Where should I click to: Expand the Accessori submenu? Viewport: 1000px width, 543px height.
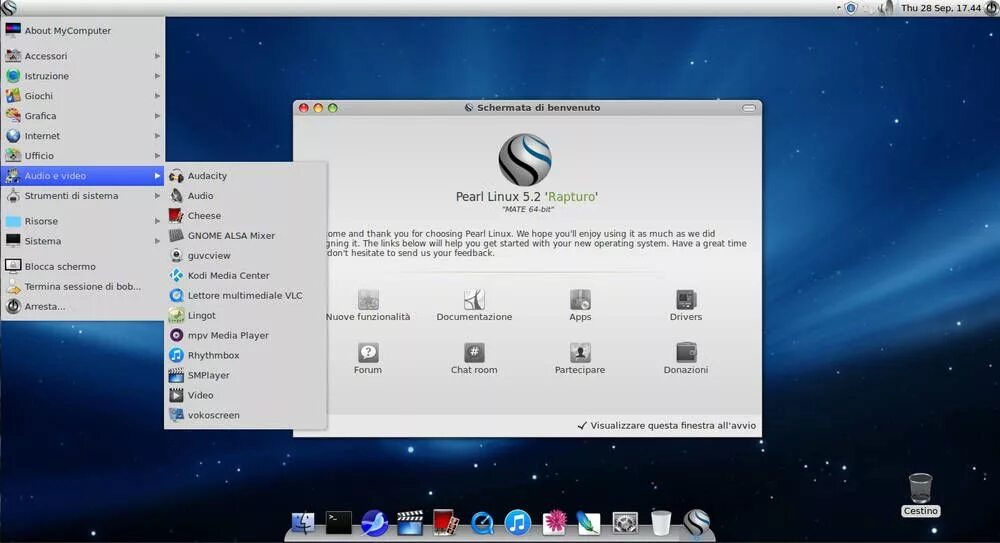(83, 56)
